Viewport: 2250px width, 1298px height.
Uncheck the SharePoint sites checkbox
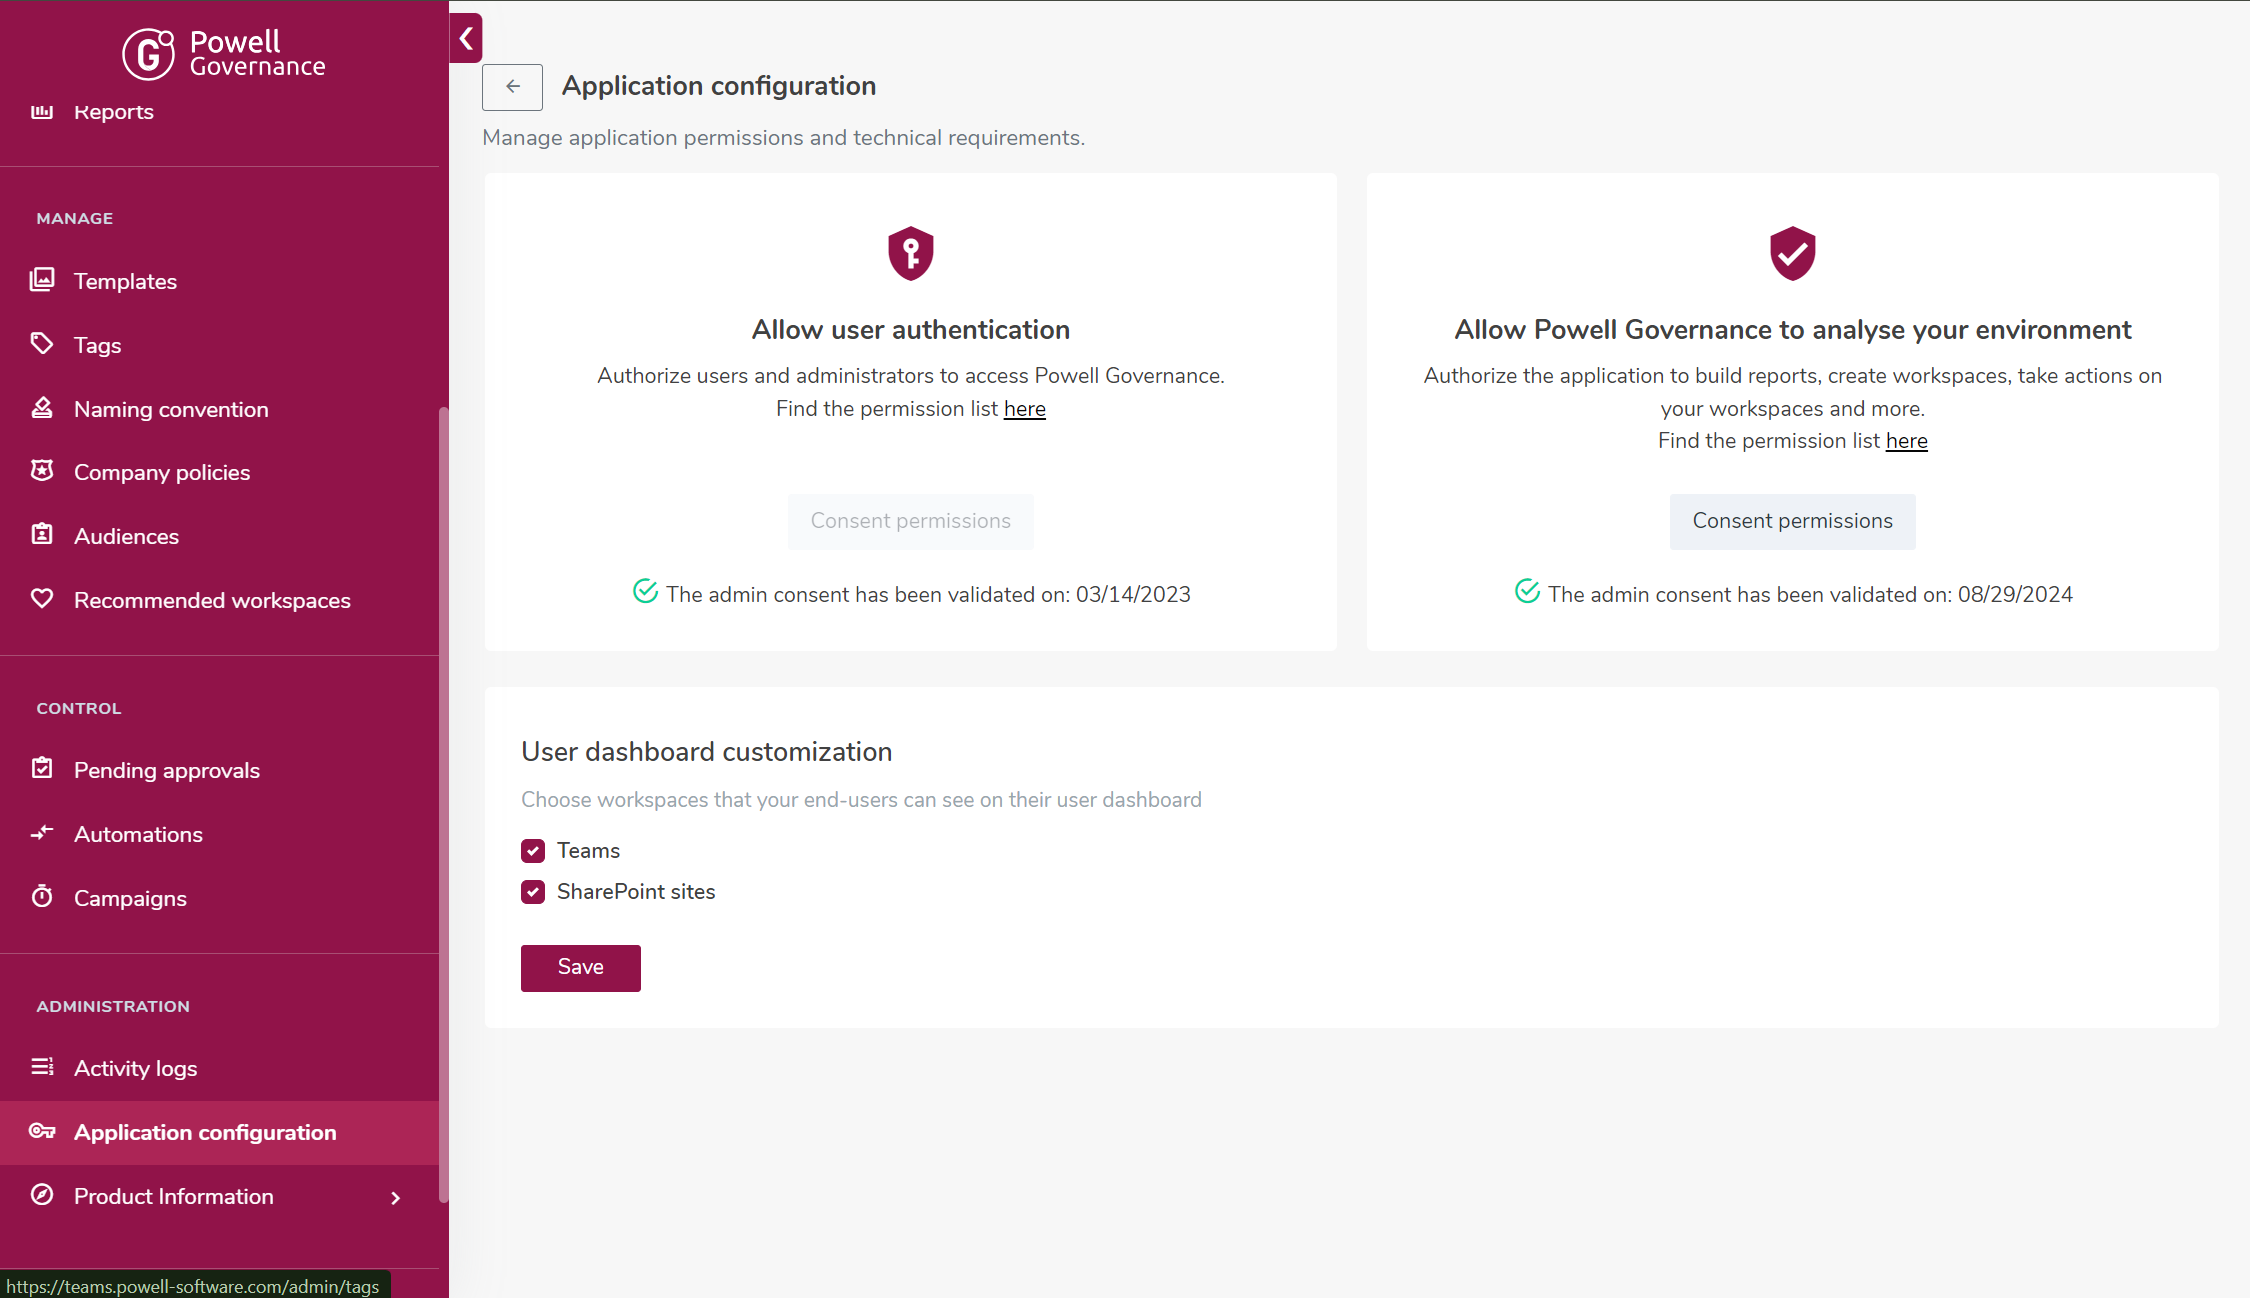click(x=533, y=892)
